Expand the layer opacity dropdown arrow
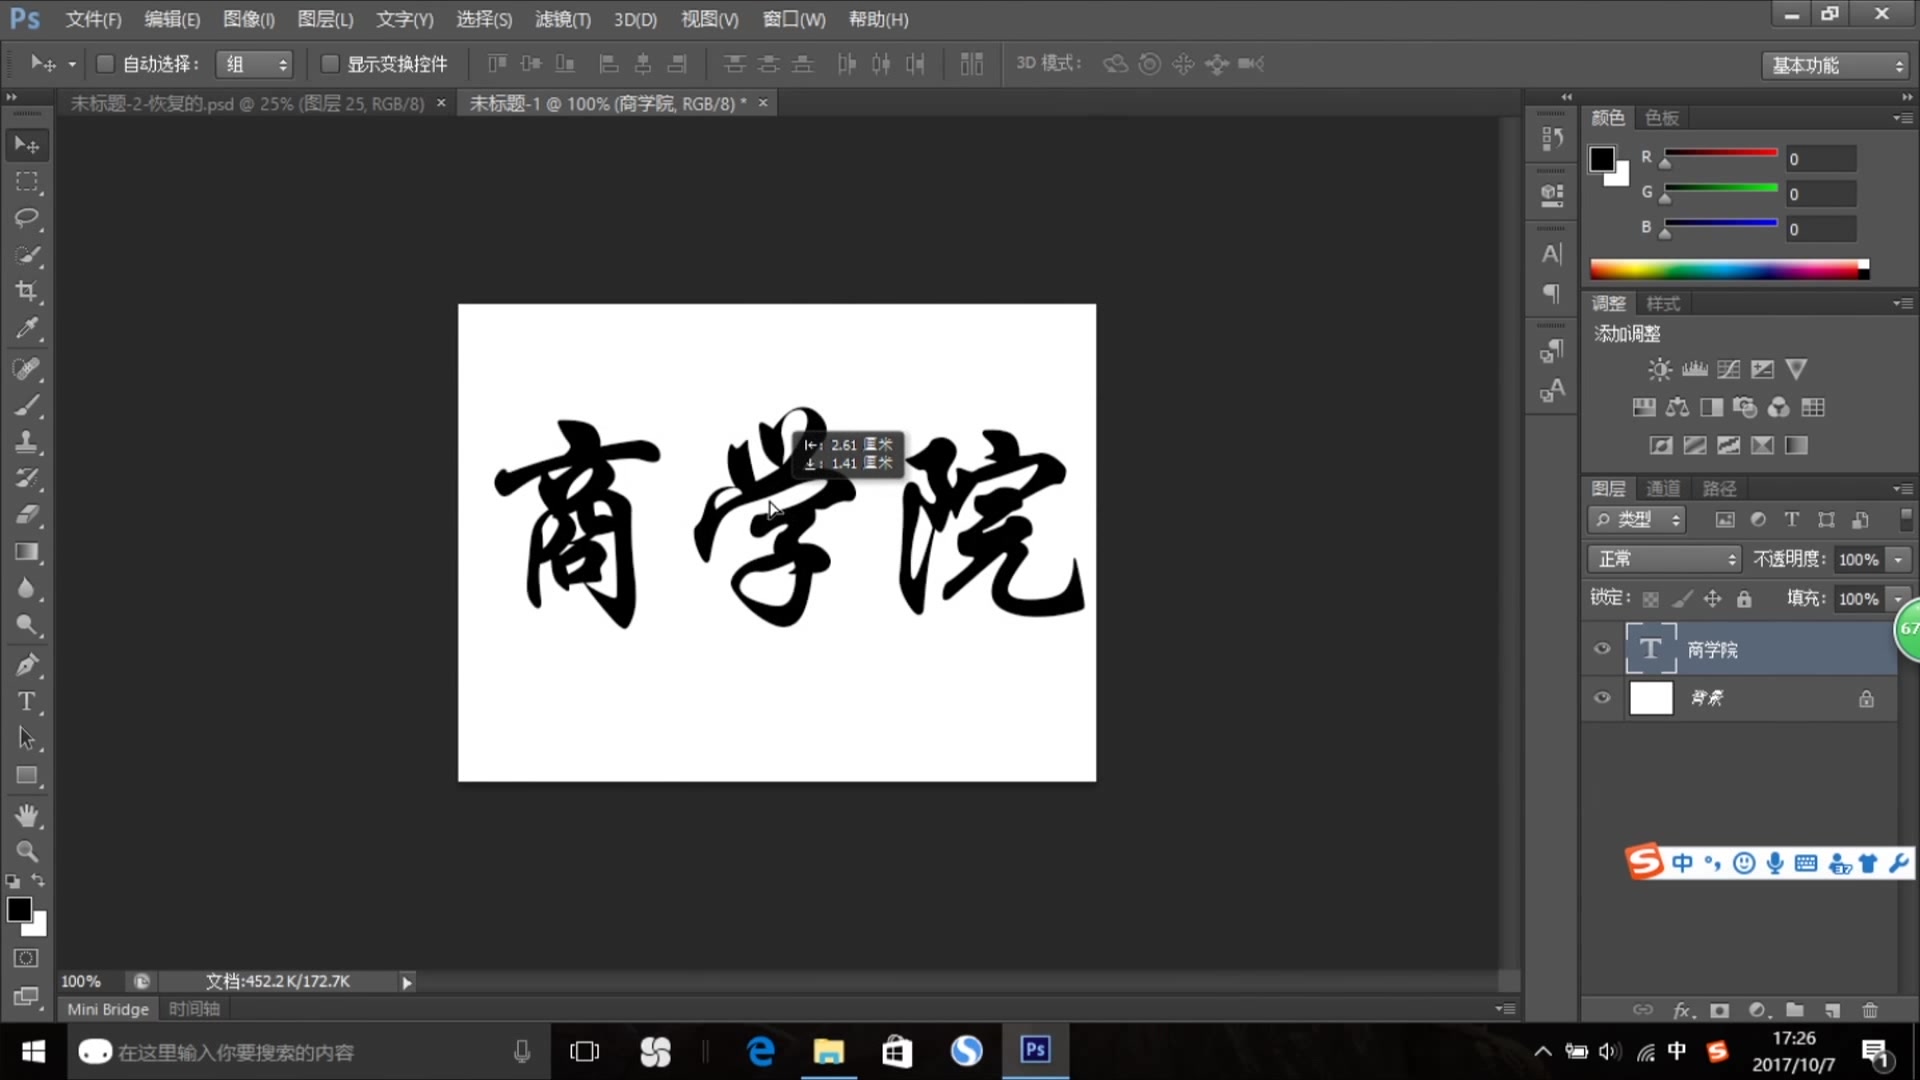This screenshot has width=1920, height=1080. 1898,559
